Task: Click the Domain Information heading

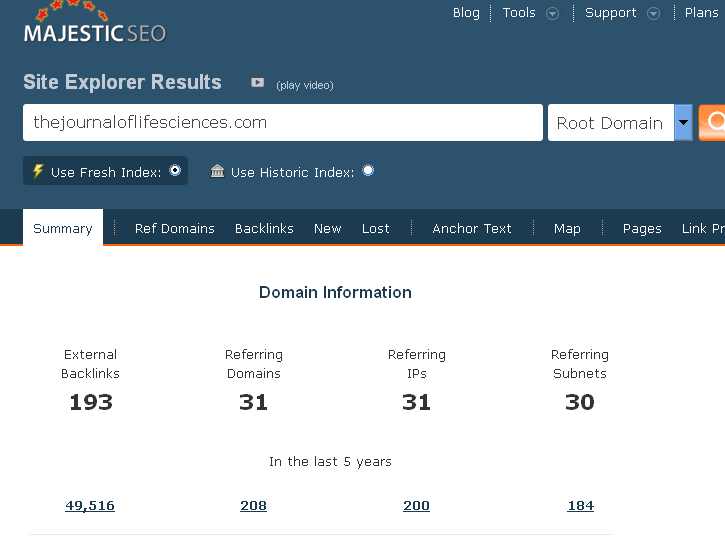Action: pos(335,293)
